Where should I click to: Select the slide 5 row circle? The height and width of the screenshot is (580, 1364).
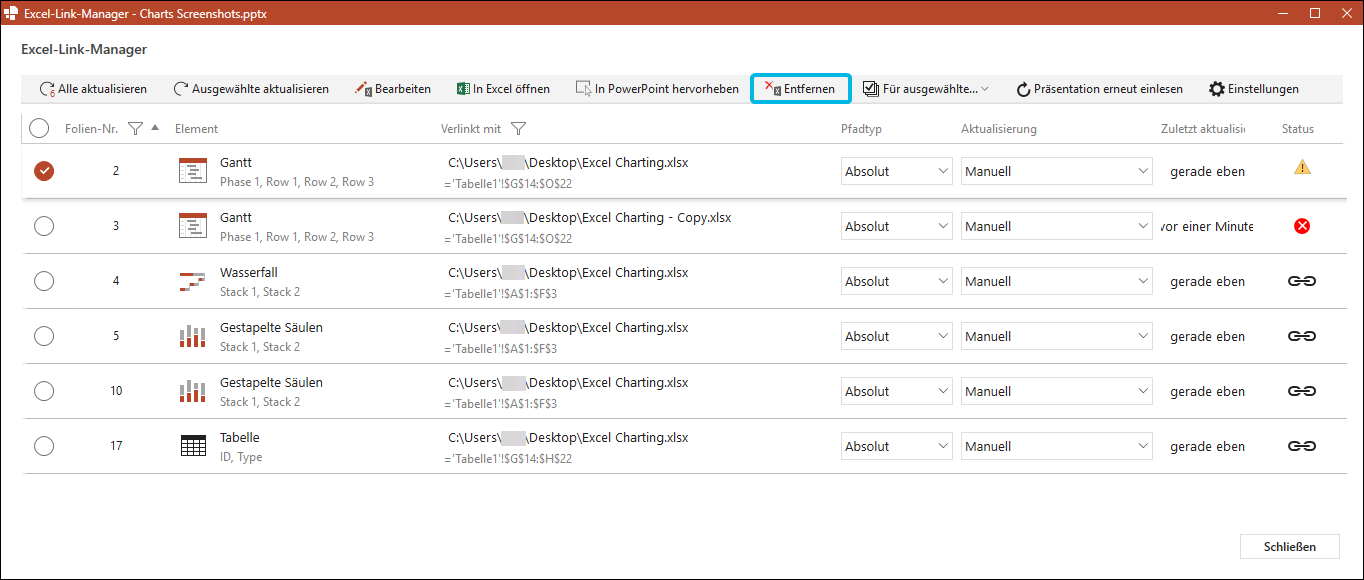pyautogui.click(x=44, y=336)
